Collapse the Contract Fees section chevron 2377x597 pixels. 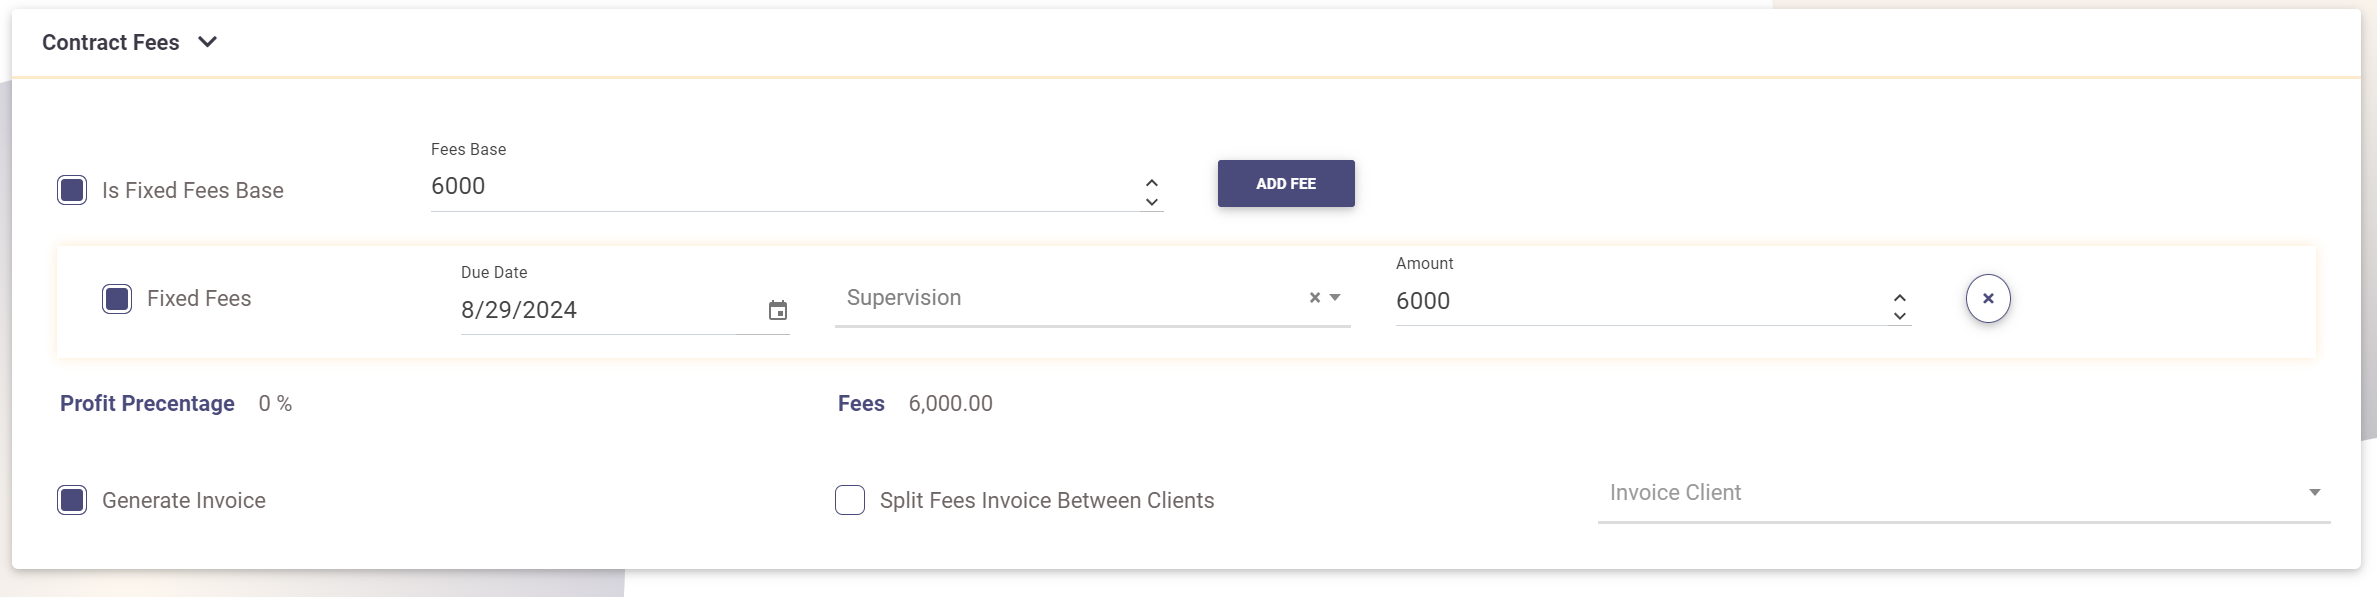(208, 42)
